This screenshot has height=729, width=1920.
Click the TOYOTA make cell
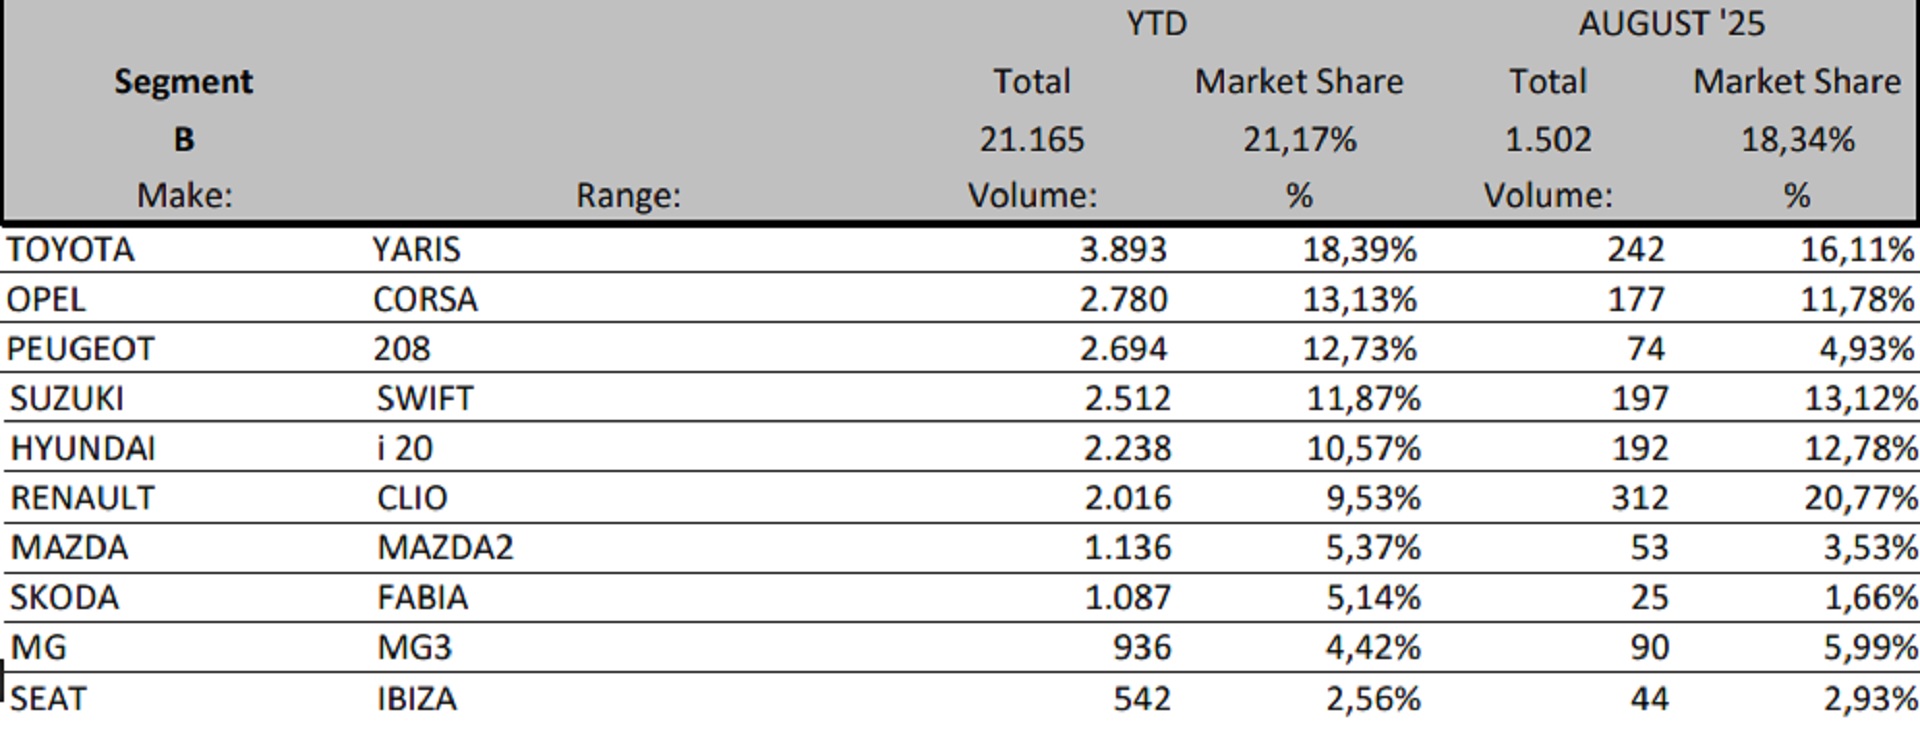click(x=70, y=249)
